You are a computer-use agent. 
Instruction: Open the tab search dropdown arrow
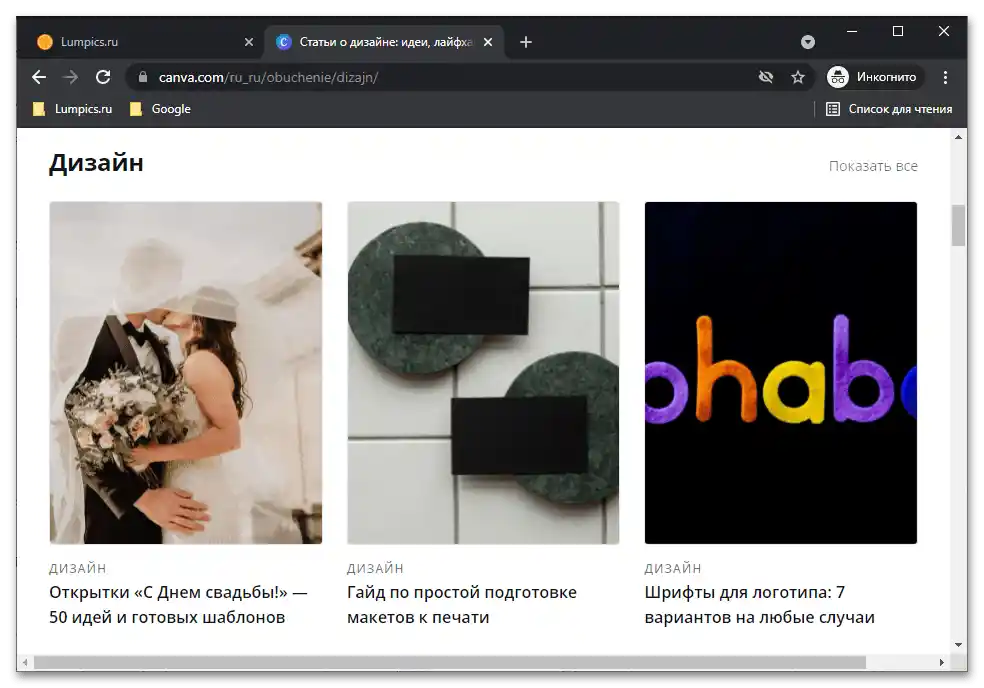[x=808, y=42]
